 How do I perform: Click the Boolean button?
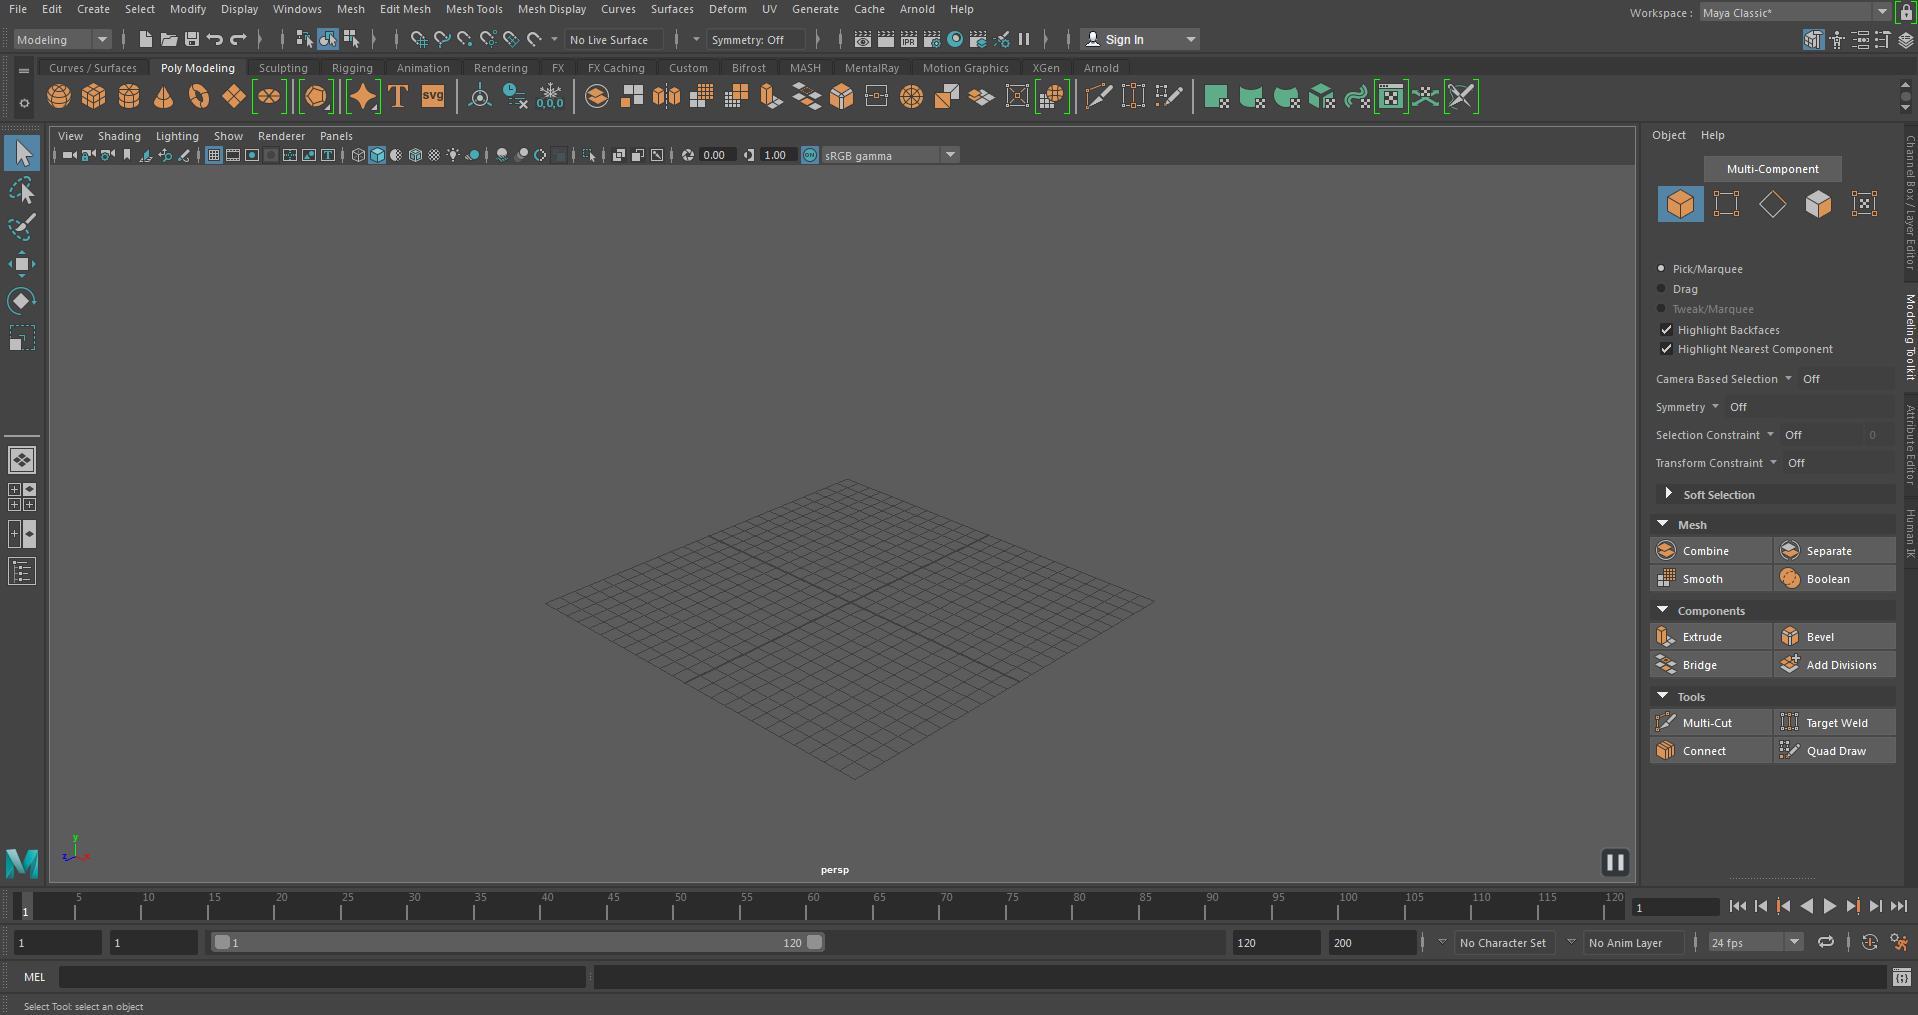pyautogui.click(x=1835, y=579)
